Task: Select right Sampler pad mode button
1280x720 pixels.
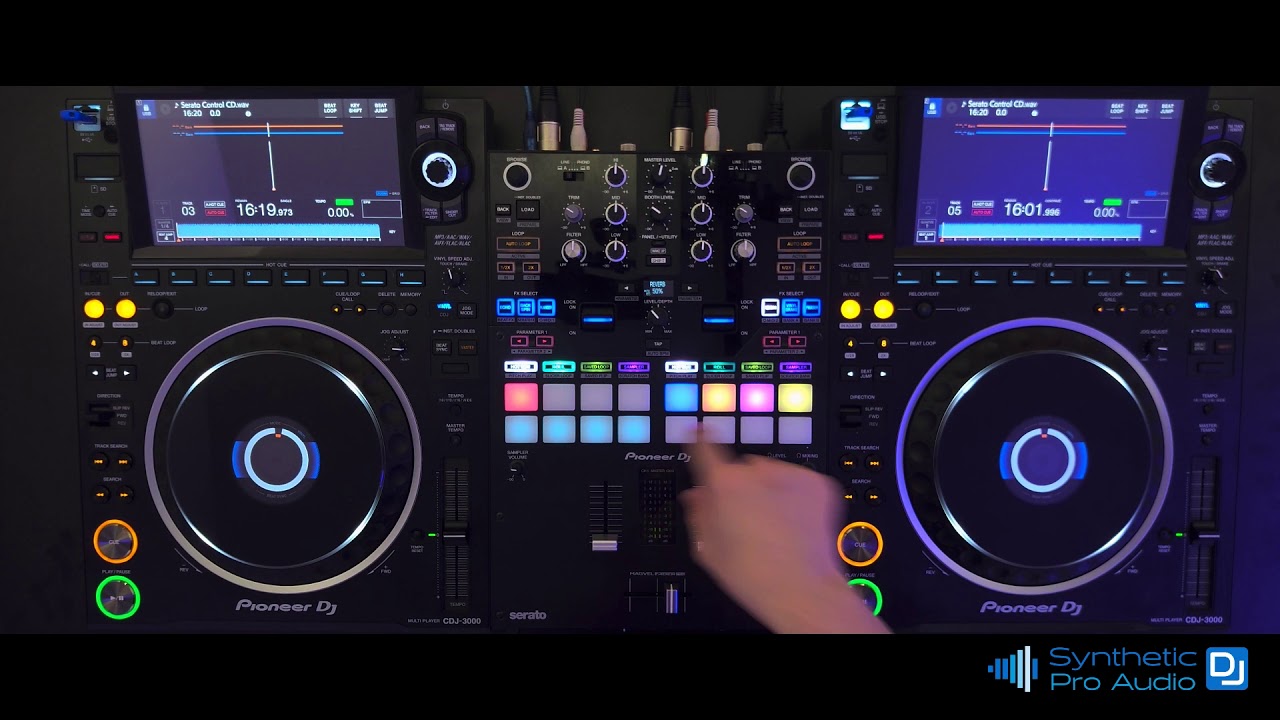Action: 795,368
